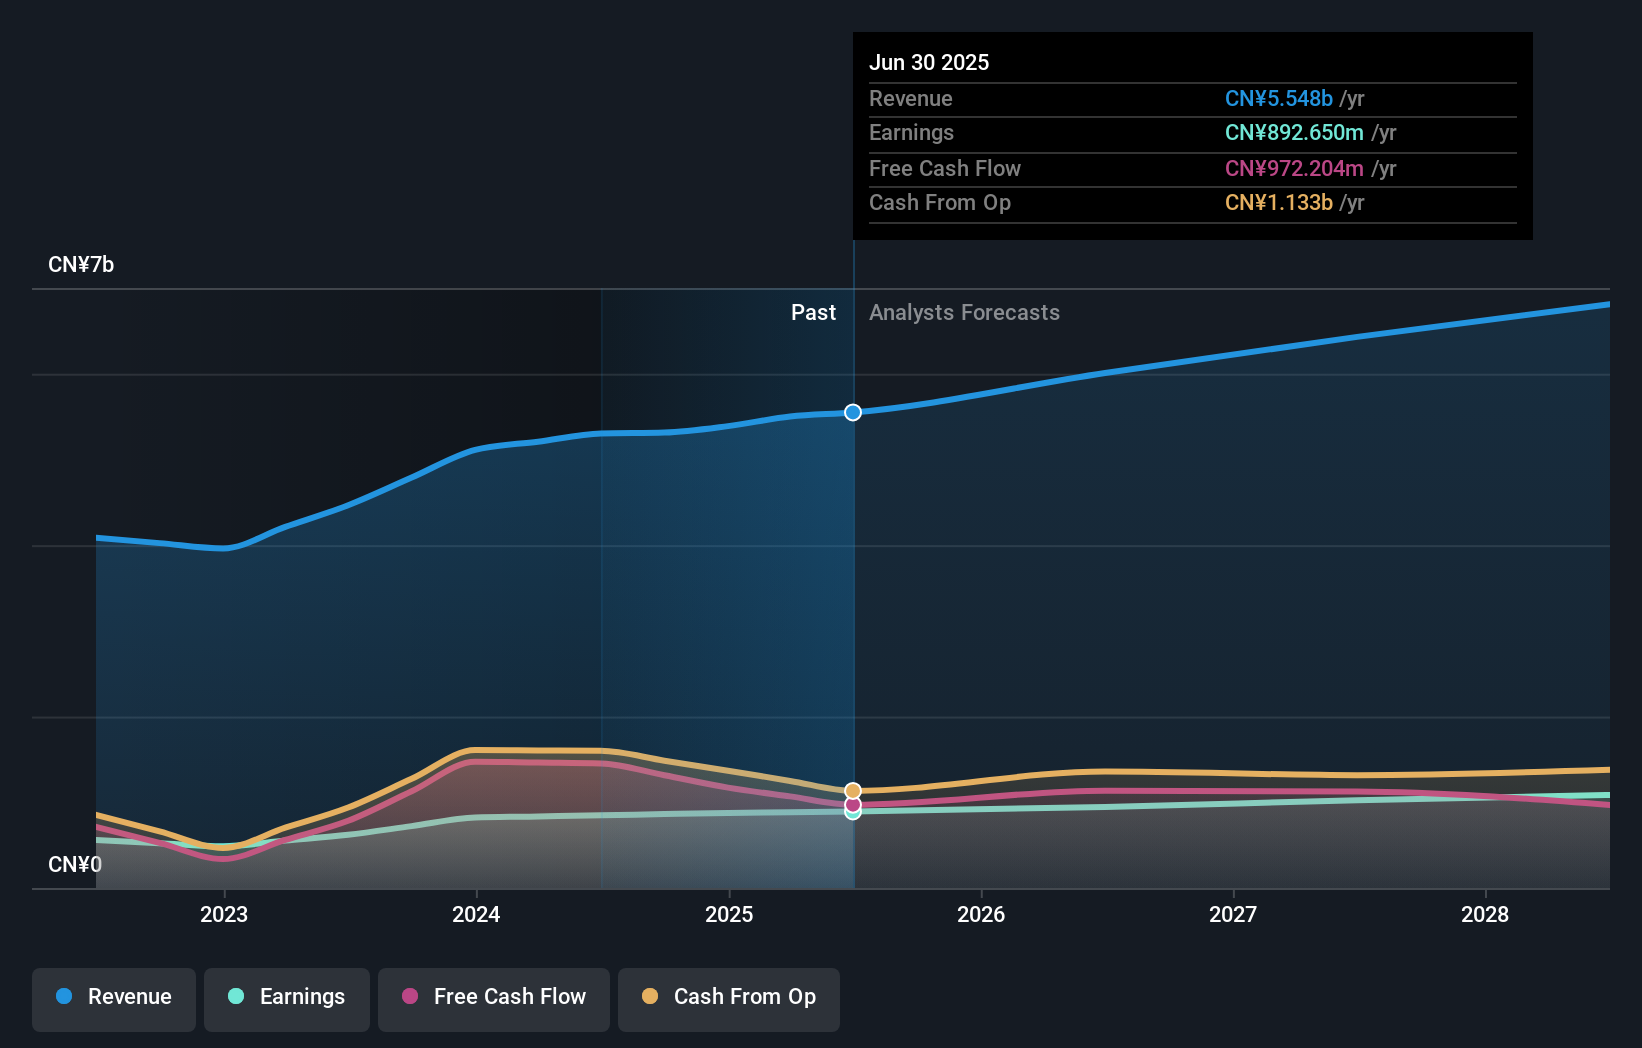Switch to the Analysts Forecasts section
Screen dimensions: 1642x1048
click(963, 312)
